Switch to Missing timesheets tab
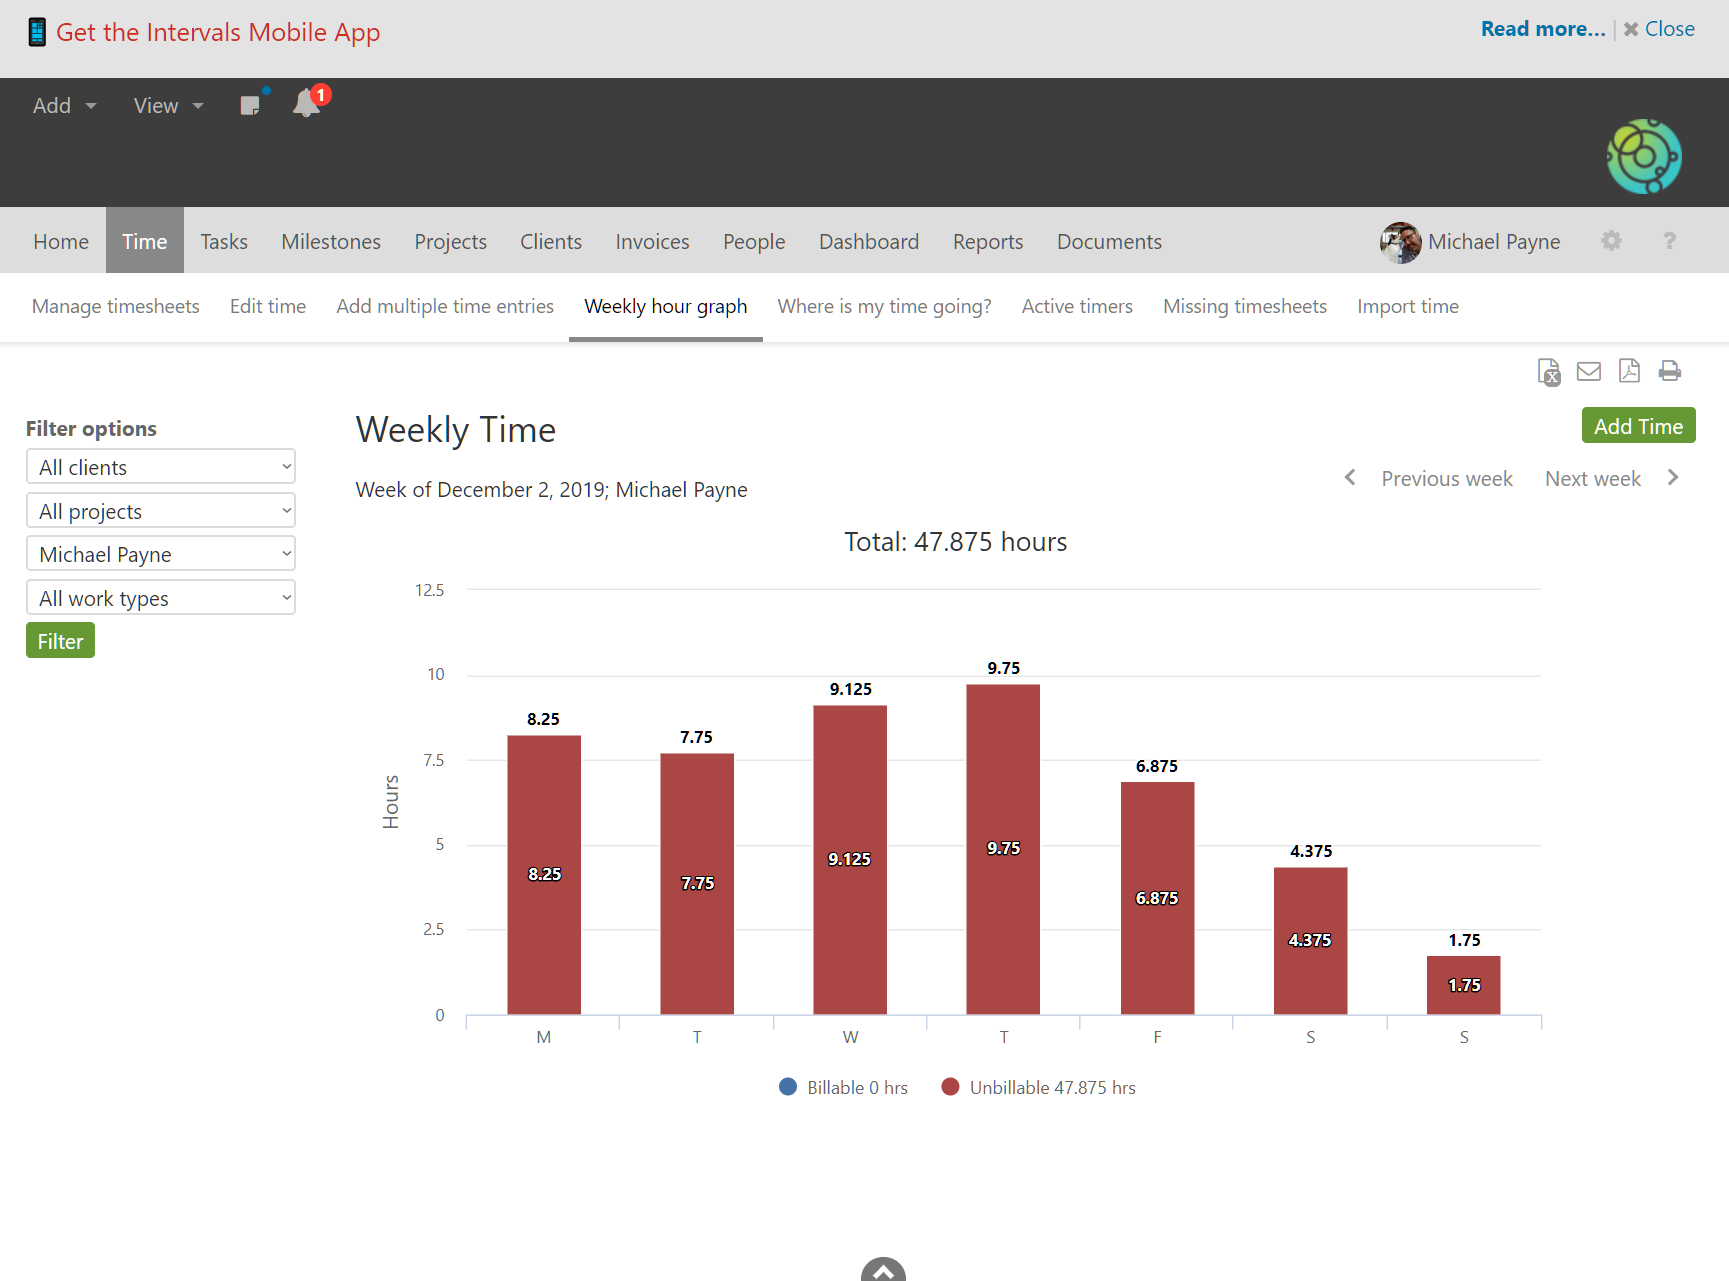Image resolution: width=1729 pixels, height=1281 pixels. (x=1244, y=306)
